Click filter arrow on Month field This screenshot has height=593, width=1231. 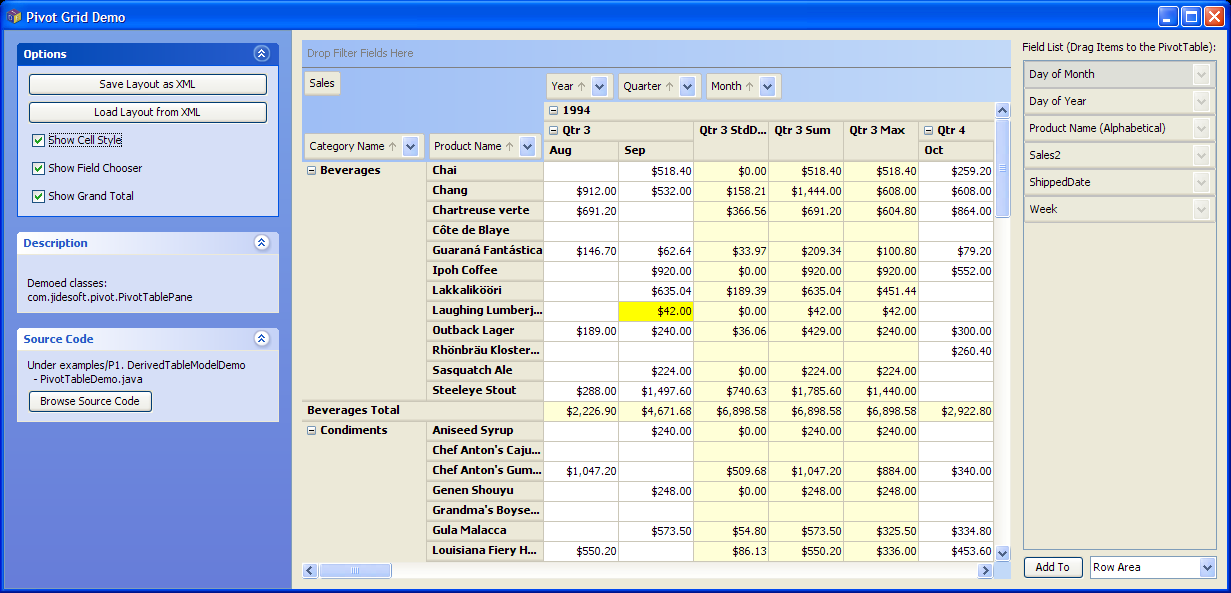767,86
